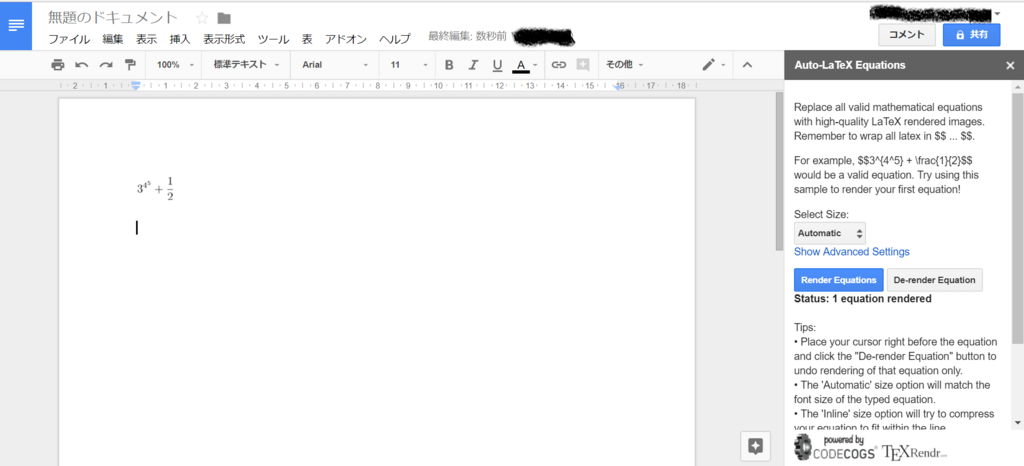Viewport: 1024px width, 466px height.
Task: Toggle underline formatting
Action: 497,65
